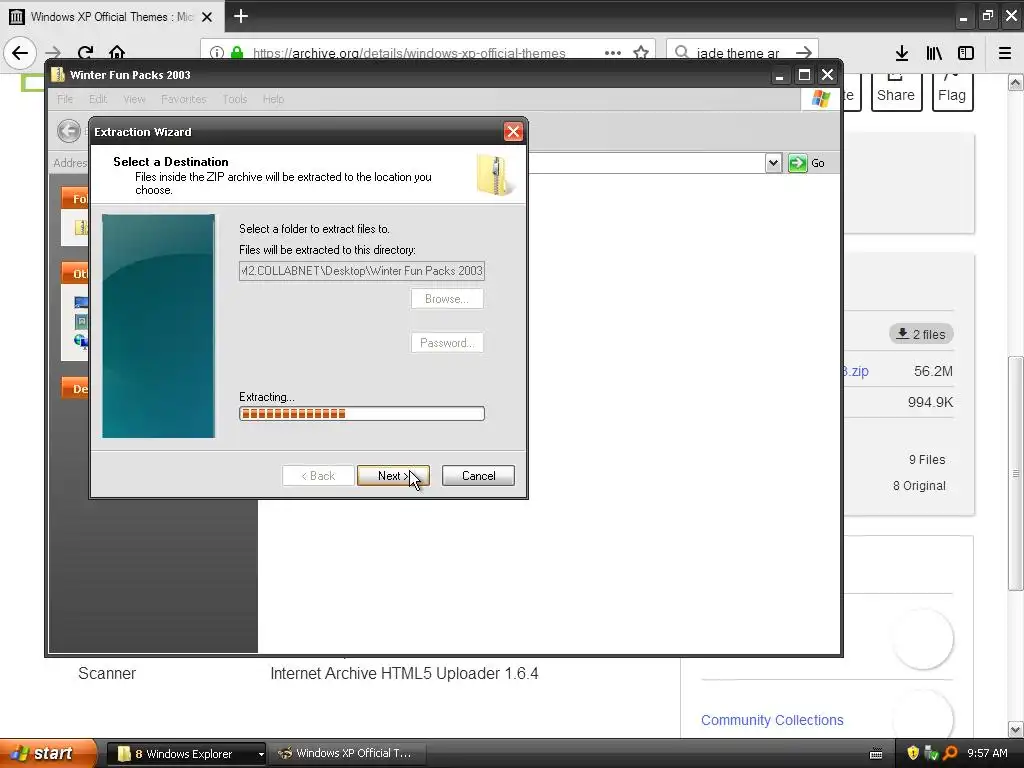Screen dimensions: 1024x768
Task: Click the 994.9K file size text
Action: 930,402
